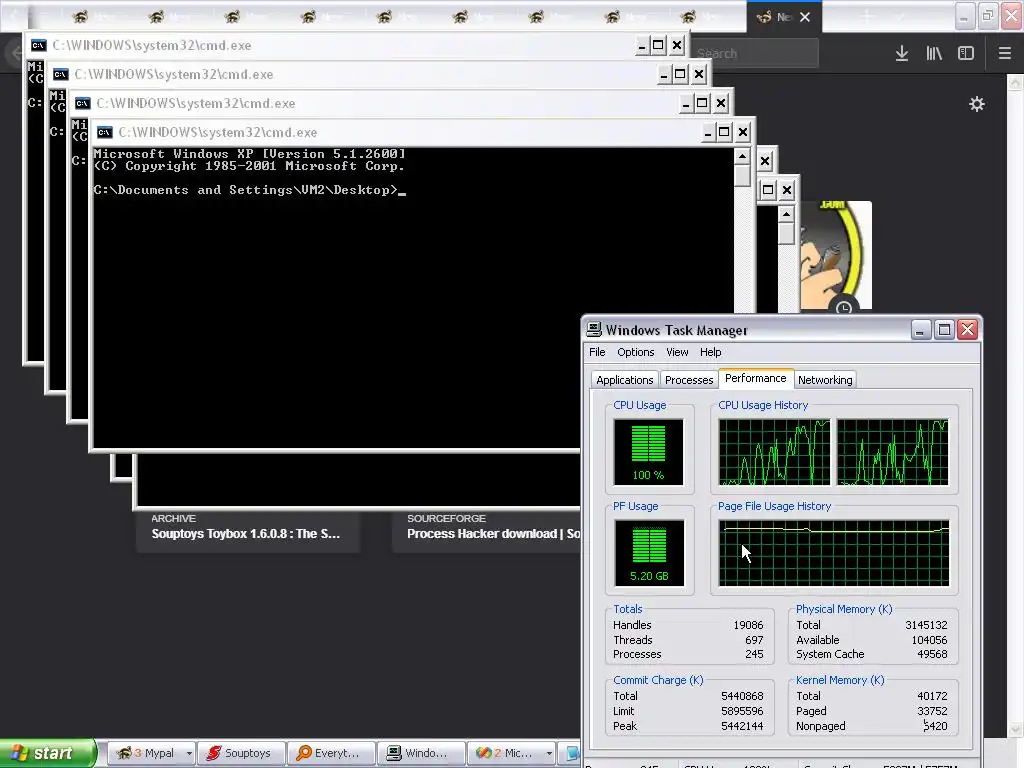Close the front cmd.exe window
The width and height of the screenshot is (1024, 768).
(x=743, y=133)
